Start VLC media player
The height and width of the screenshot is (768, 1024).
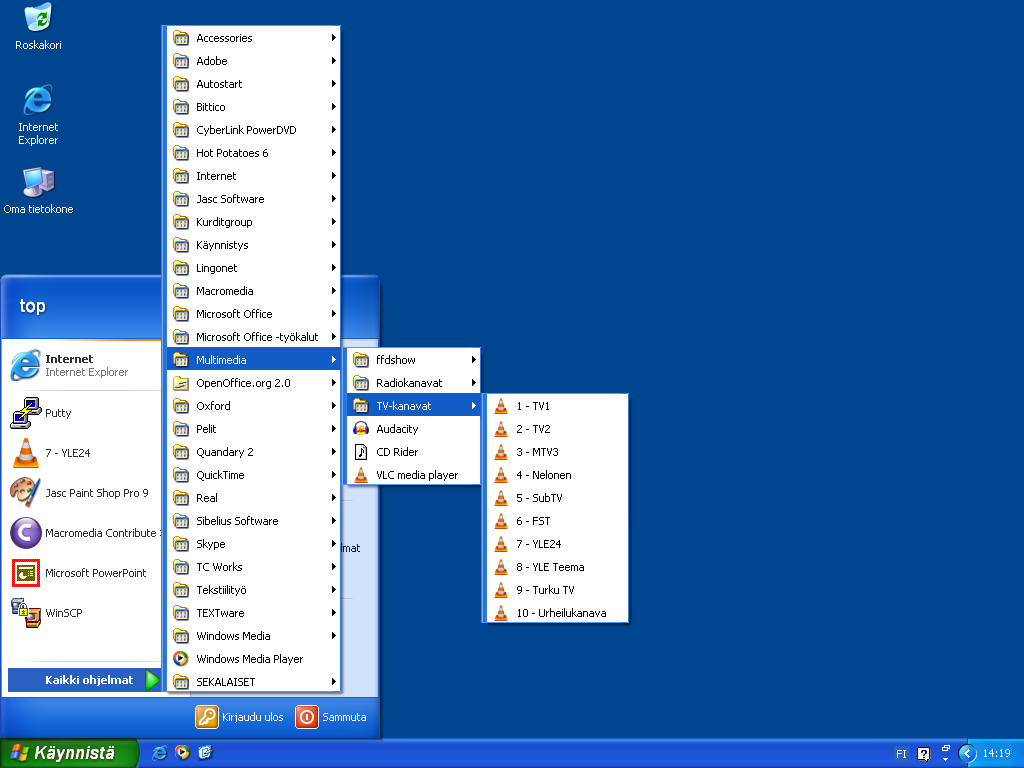(x=414, y=475)
